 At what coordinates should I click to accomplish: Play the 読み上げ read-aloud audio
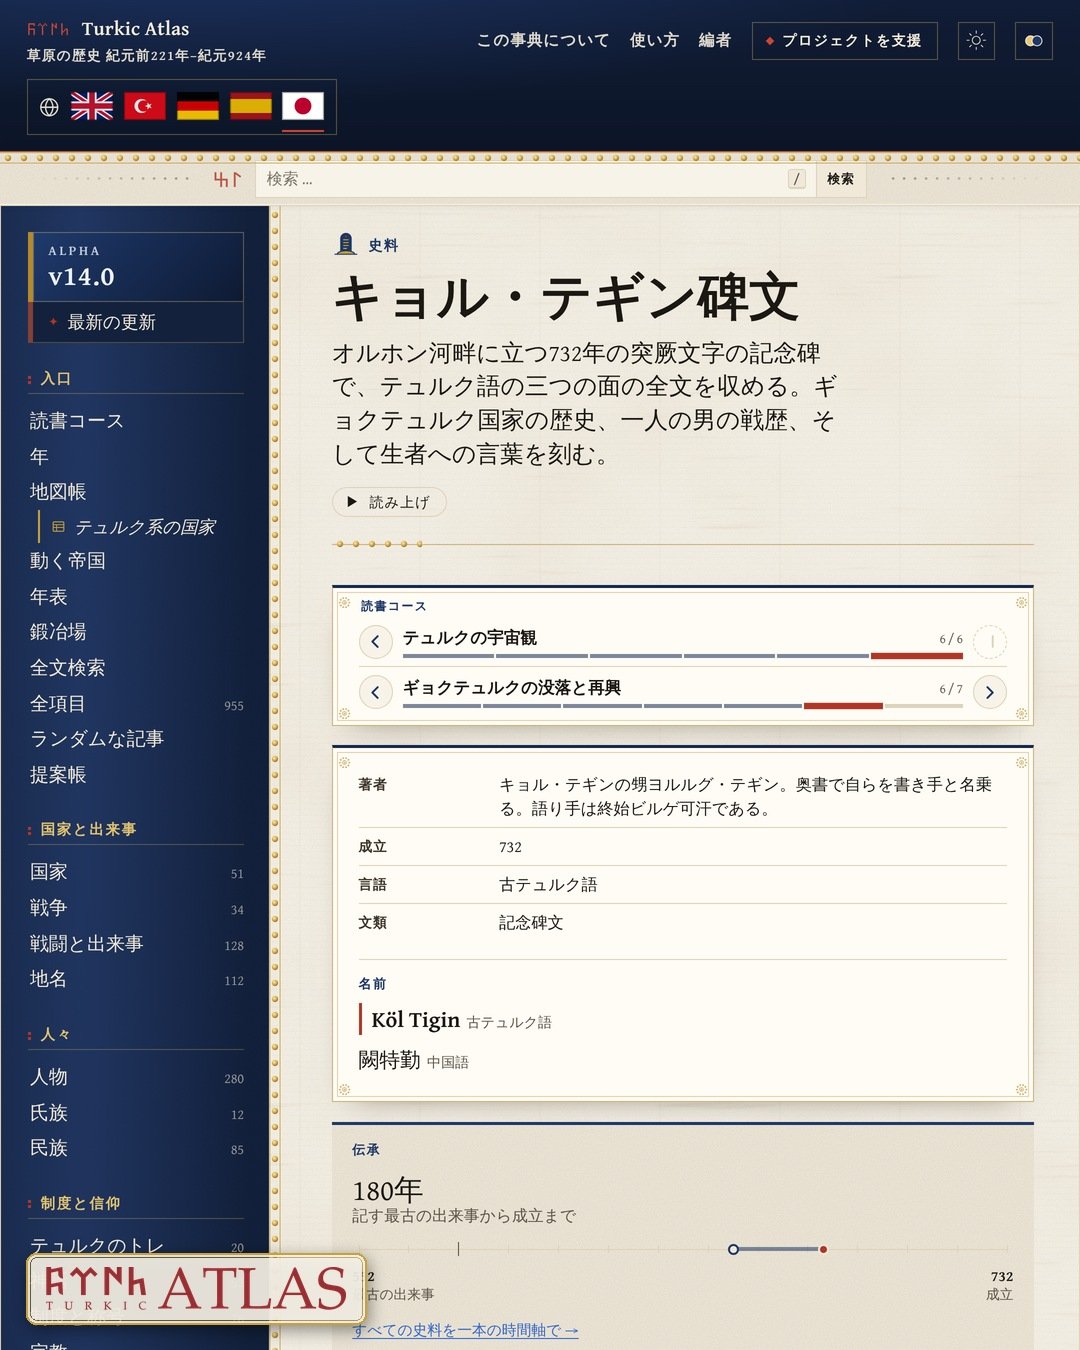pos(389,502)
